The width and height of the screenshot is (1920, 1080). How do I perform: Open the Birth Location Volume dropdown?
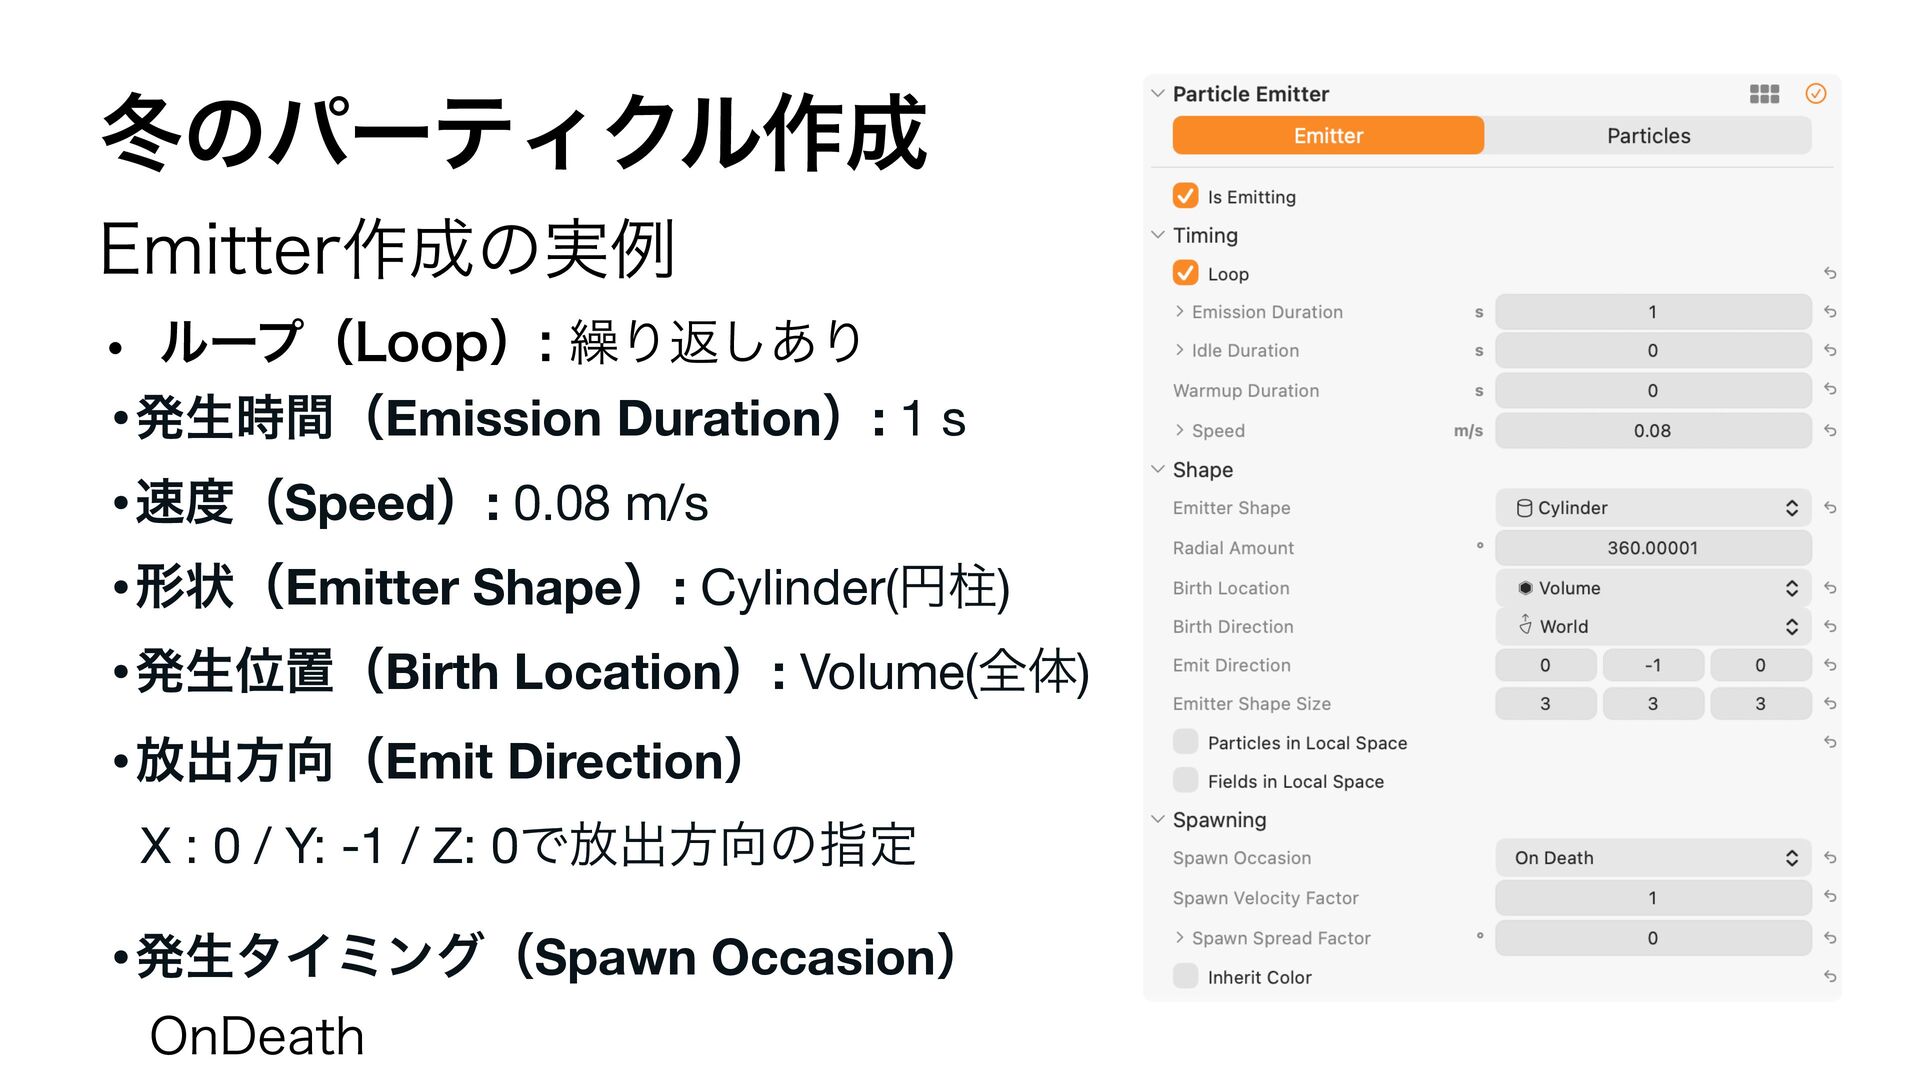tap(1653, 588)
